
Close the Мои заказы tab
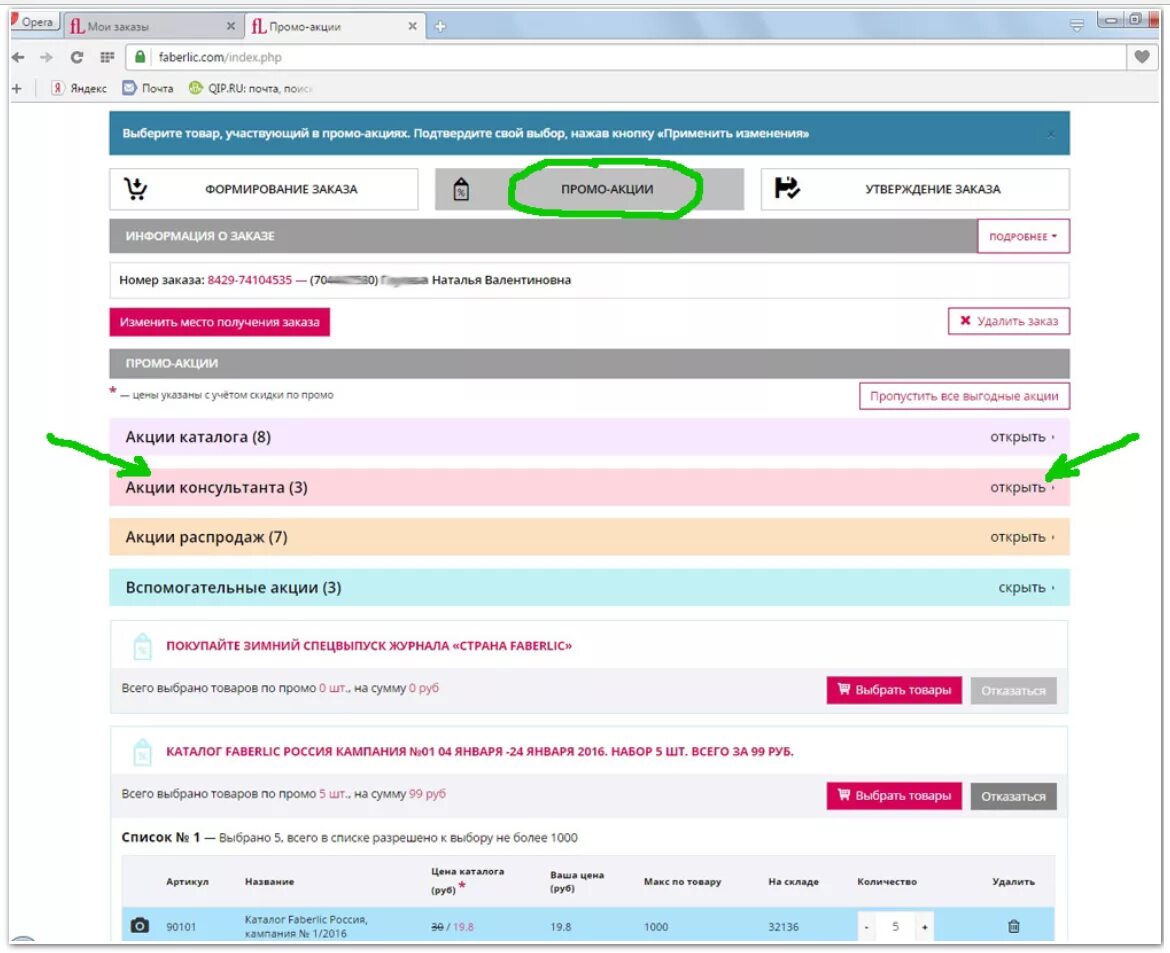click(231, 26)
